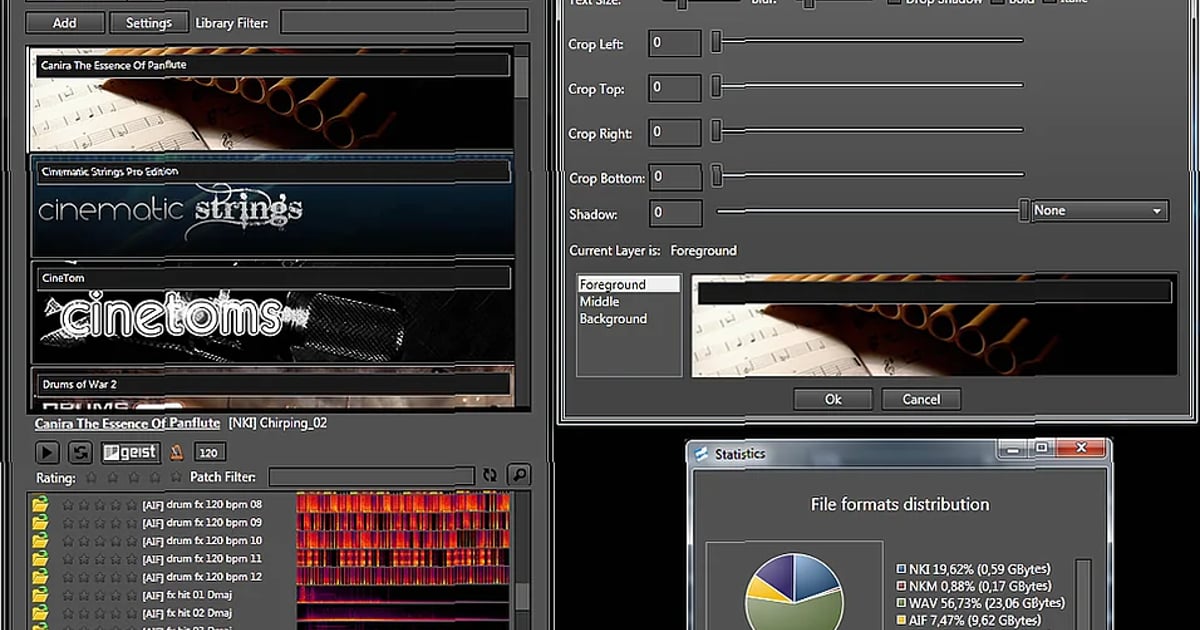Open folder icon for drum fx 120 bpm 08
Screen dimensions: 1200x630
(40, 504)
